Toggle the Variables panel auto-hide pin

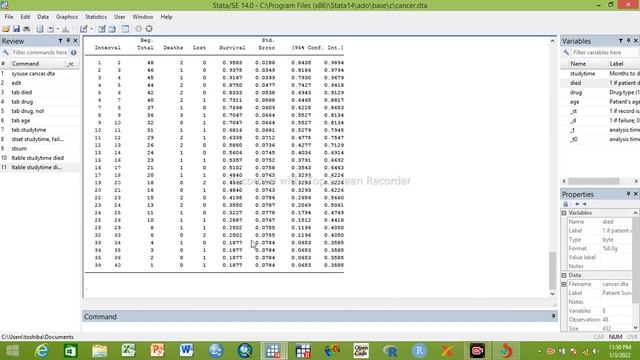click(629, 41)
